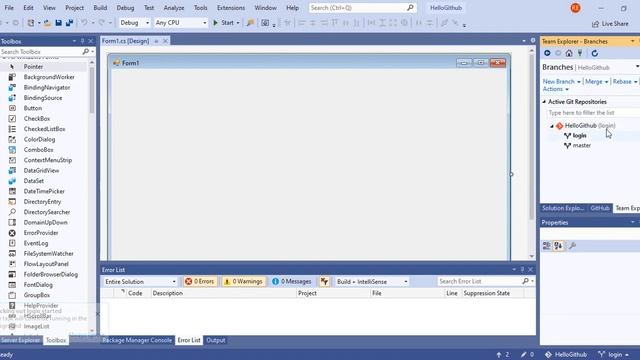The image size is (640, 360).
Task: Click the unpushed commits up-arrow in status bar
Action: point(499,355)
